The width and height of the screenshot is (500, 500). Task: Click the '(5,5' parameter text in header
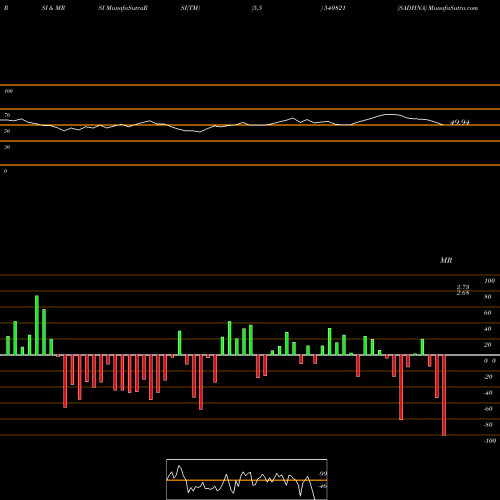[x=257, y=8]
